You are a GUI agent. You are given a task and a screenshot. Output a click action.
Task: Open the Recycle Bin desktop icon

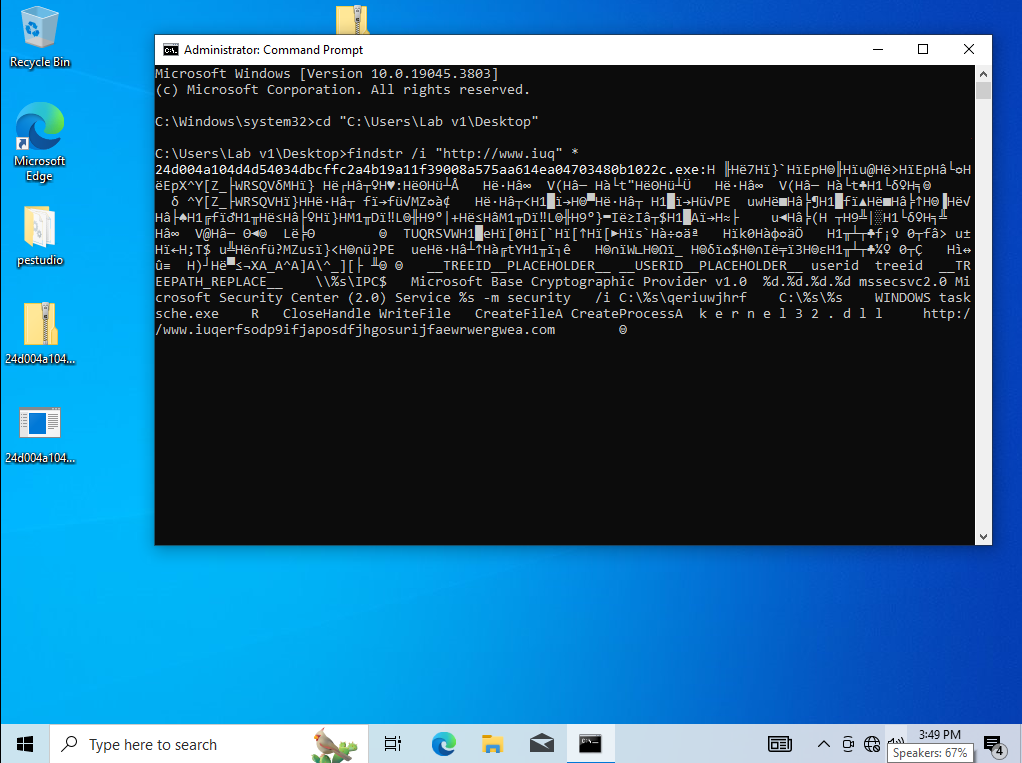point(39,37)
